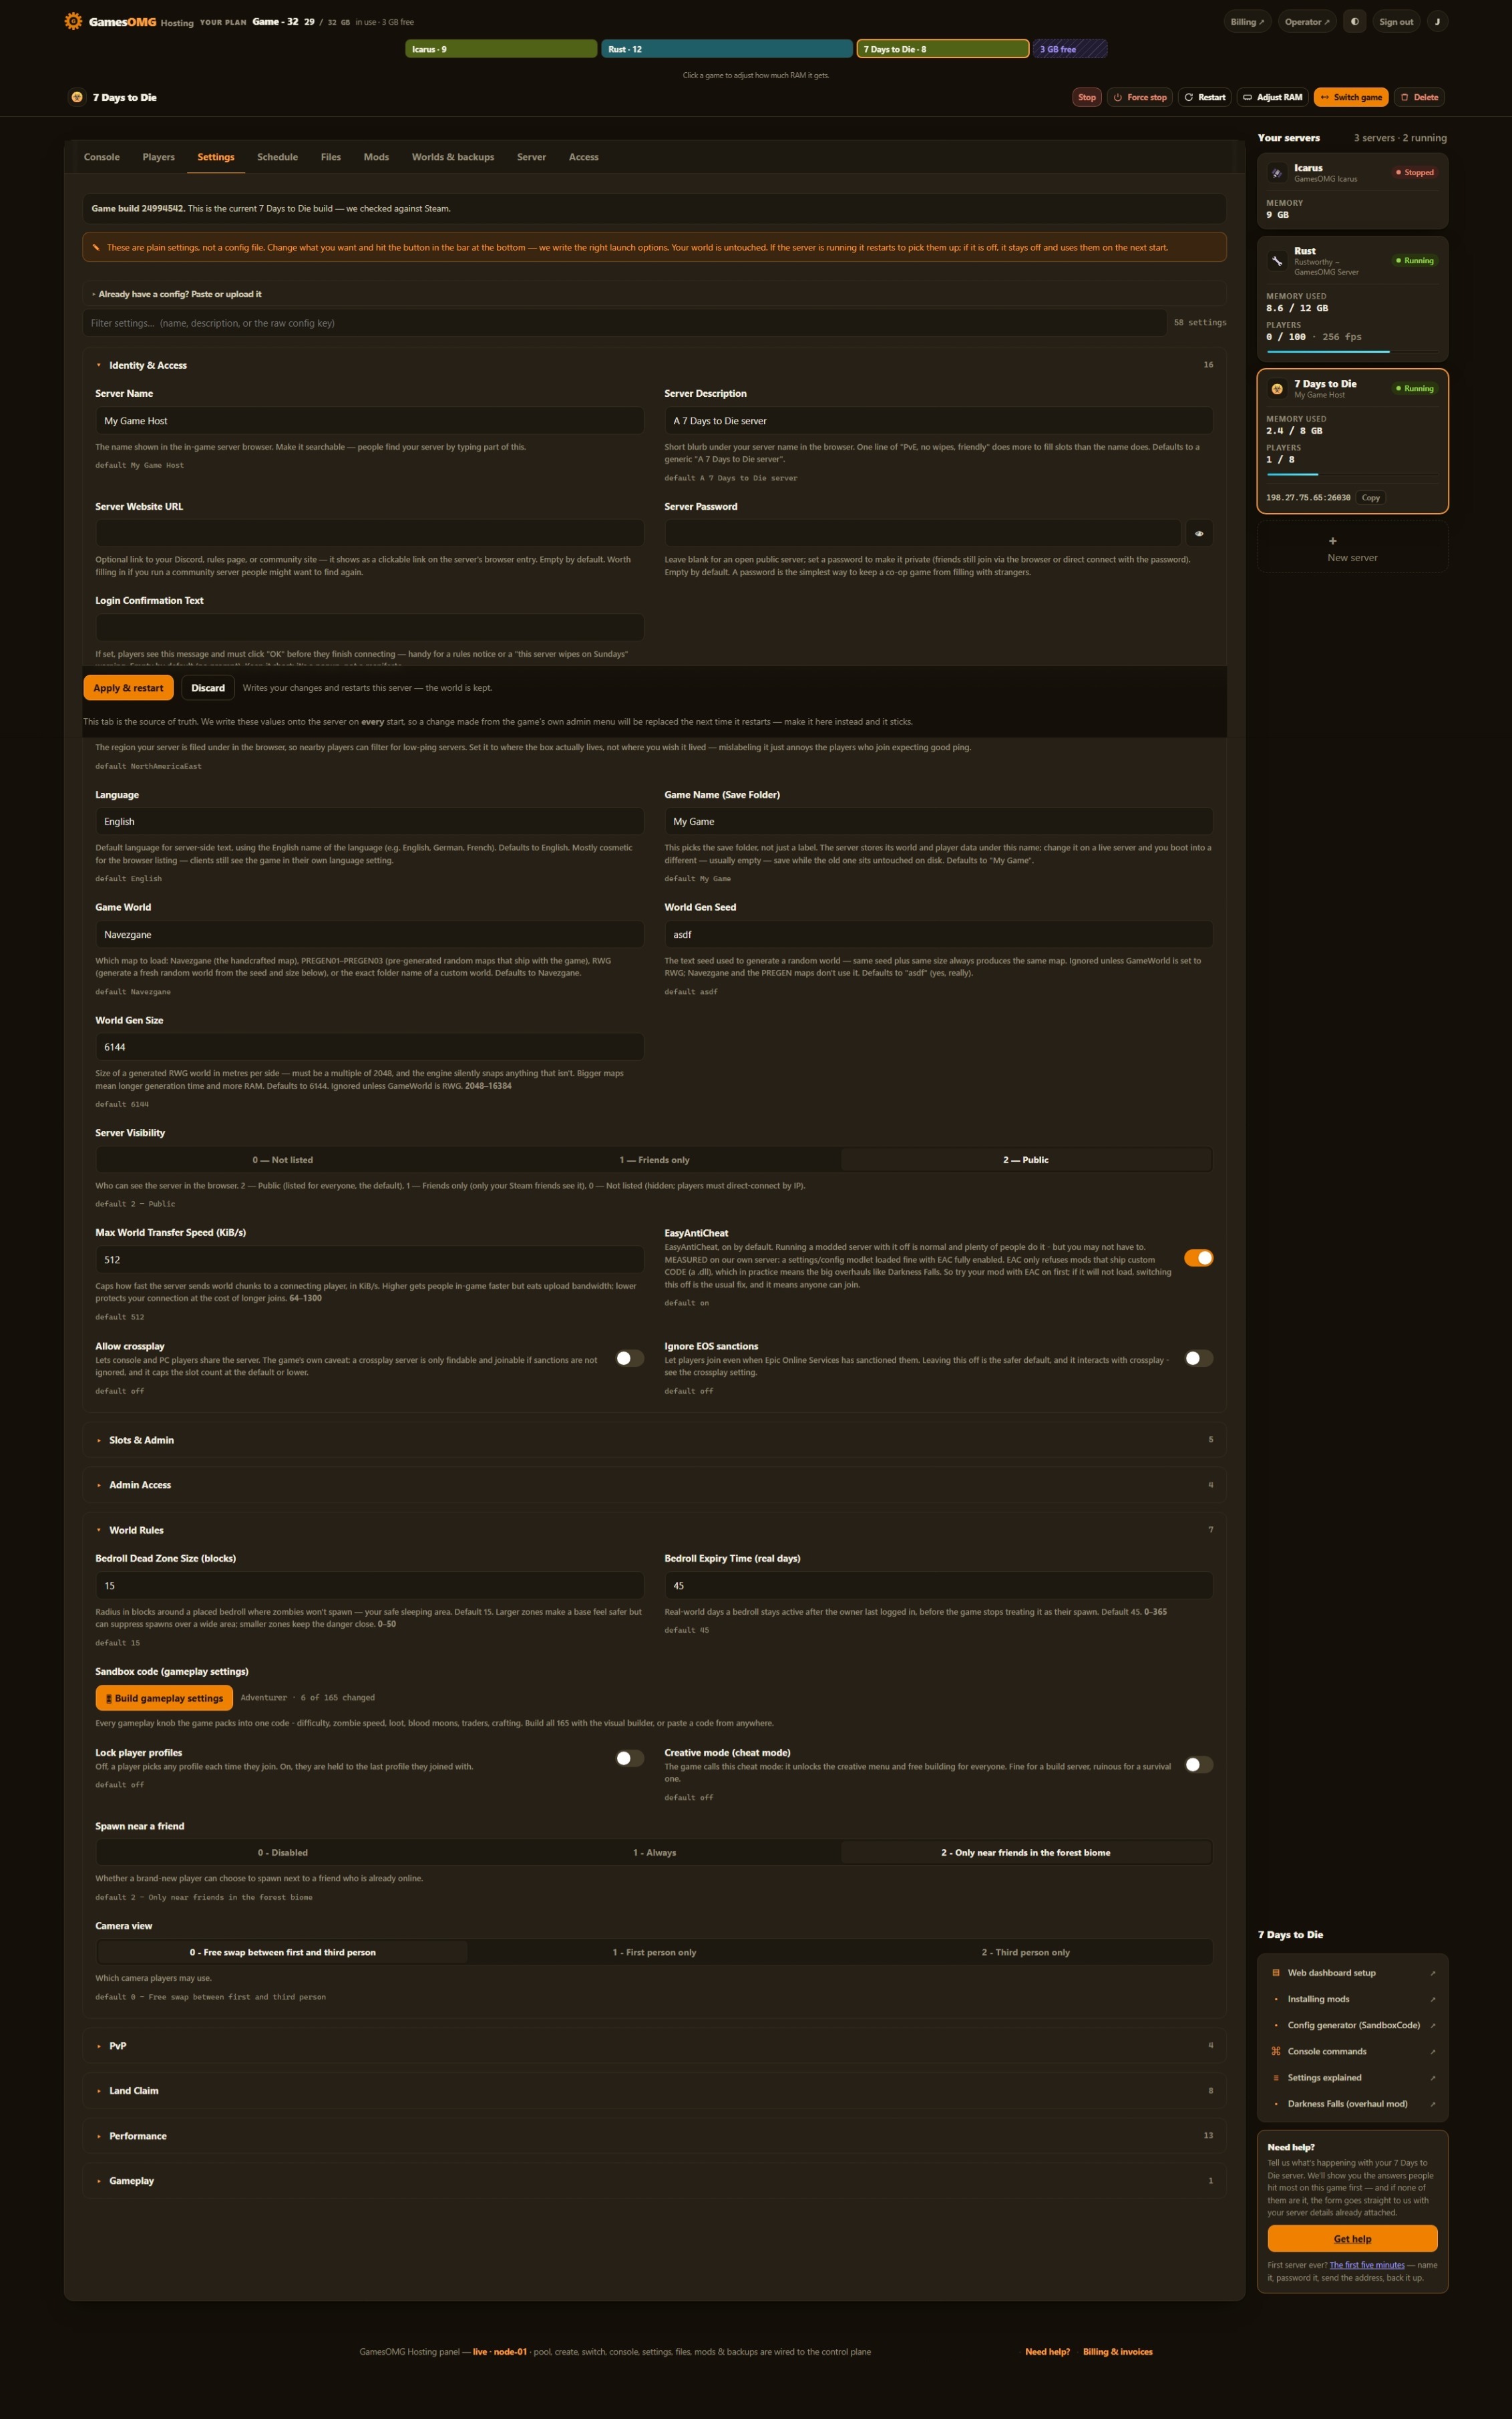Click Running status badge on Rust card
This screenshot has width=1512, height=2419.
point(1414,260)
